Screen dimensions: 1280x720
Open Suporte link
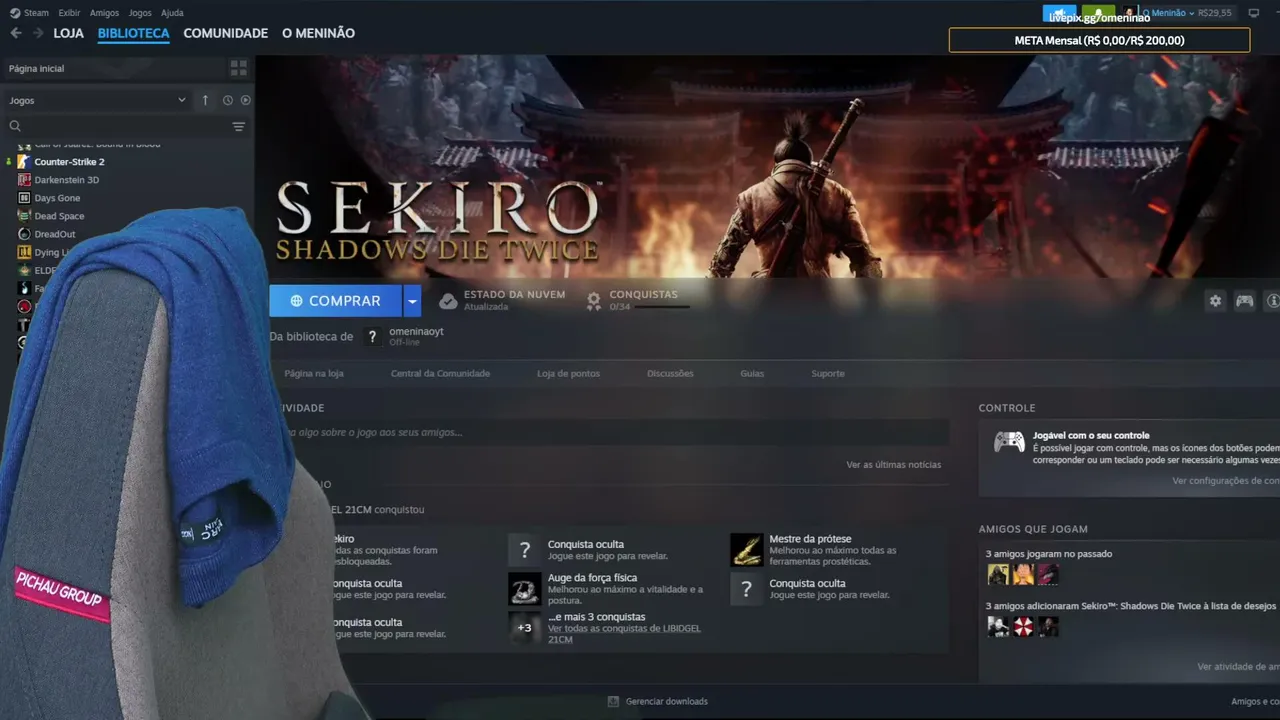828,373
